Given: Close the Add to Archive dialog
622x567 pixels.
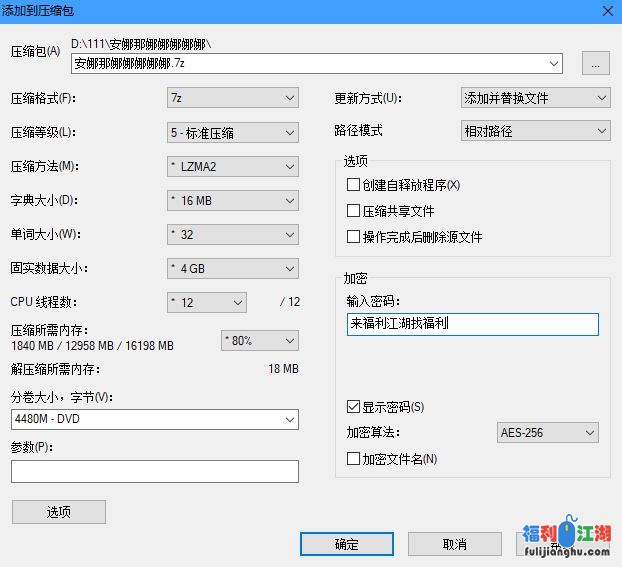Looking at the screenshot, I should click(606, 10).
